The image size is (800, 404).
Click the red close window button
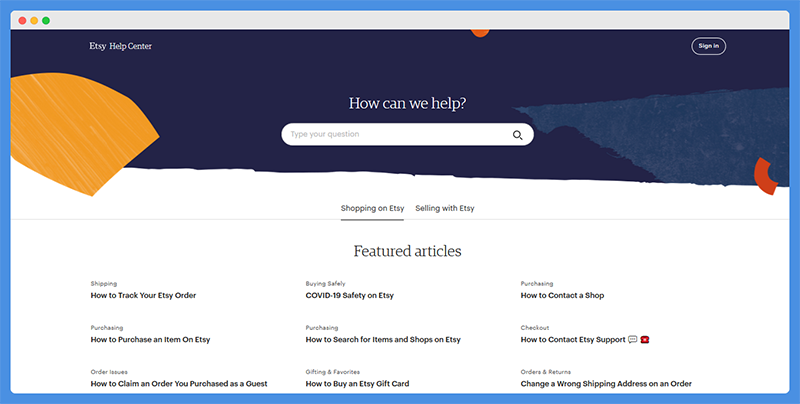22,20
